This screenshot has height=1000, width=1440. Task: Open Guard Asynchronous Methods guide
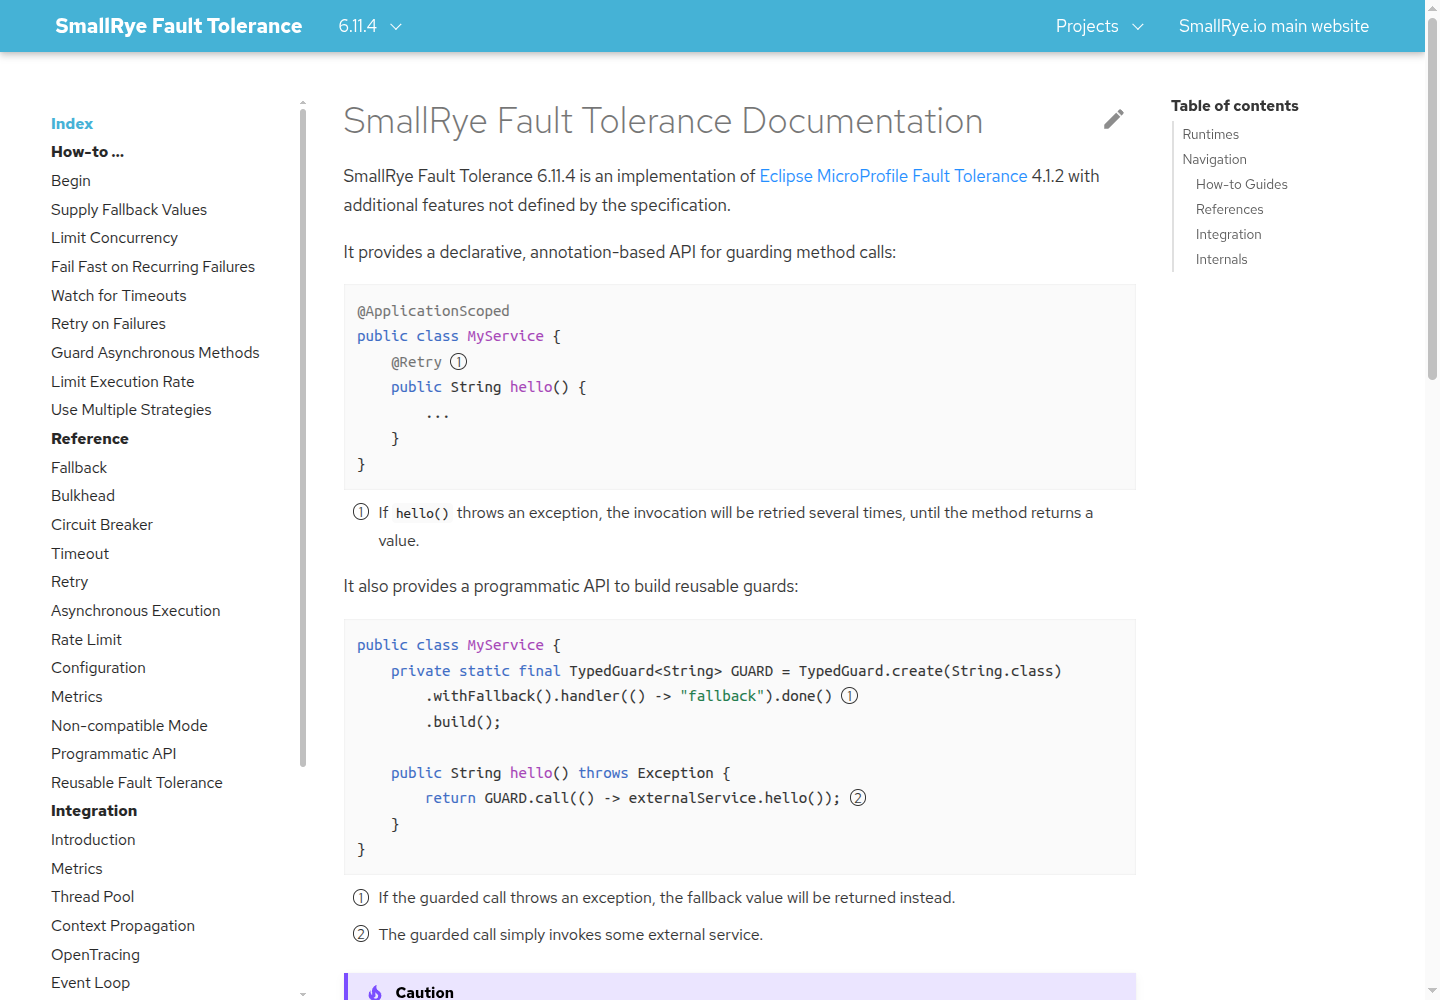click(155, 353)
